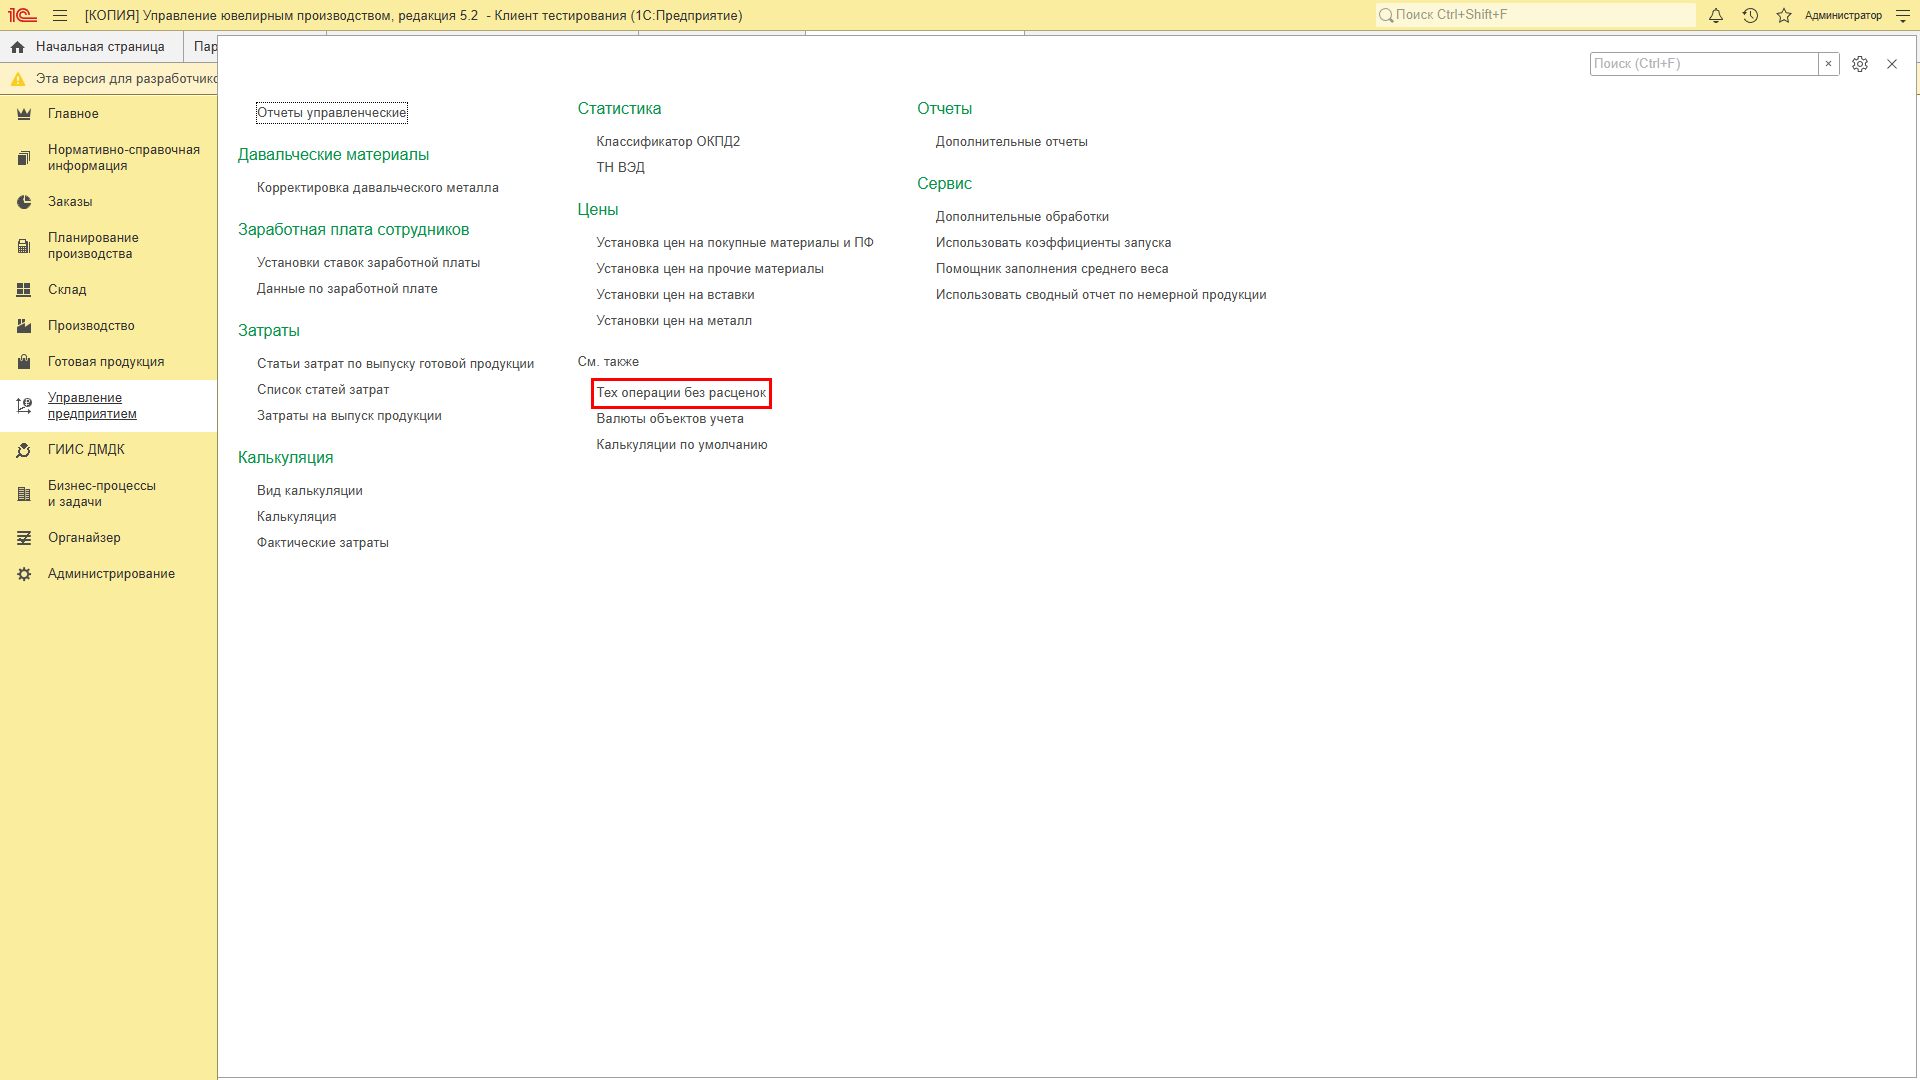Image resolution: width=1920 pixels, height=1080 pixels.
Task: Focus the menu search Ctrl+F field
Action: pyautogui.click(x=1704, y=64)
